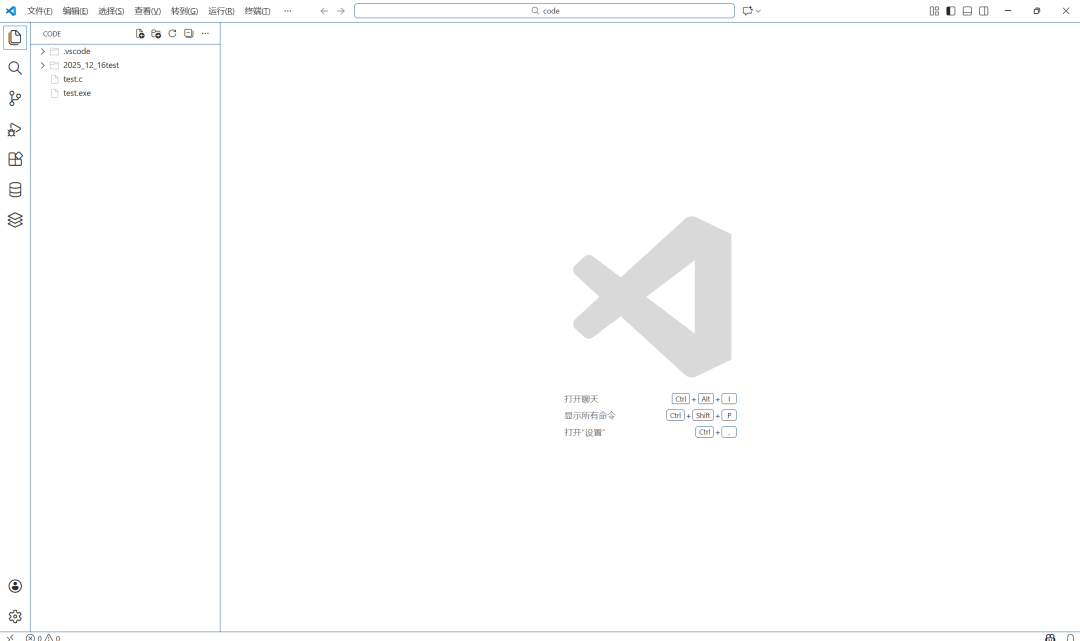Open the 文件(F) menu

40,11
